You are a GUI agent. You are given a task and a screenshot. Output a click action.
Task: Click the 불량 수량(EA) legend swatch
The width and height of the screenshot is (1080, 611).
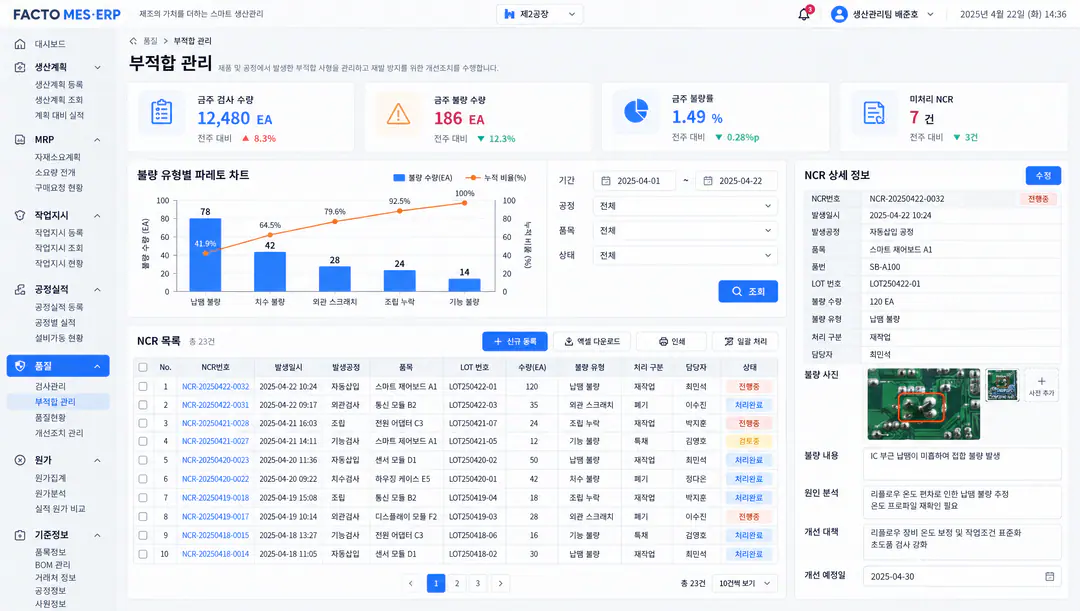(399, 178)
